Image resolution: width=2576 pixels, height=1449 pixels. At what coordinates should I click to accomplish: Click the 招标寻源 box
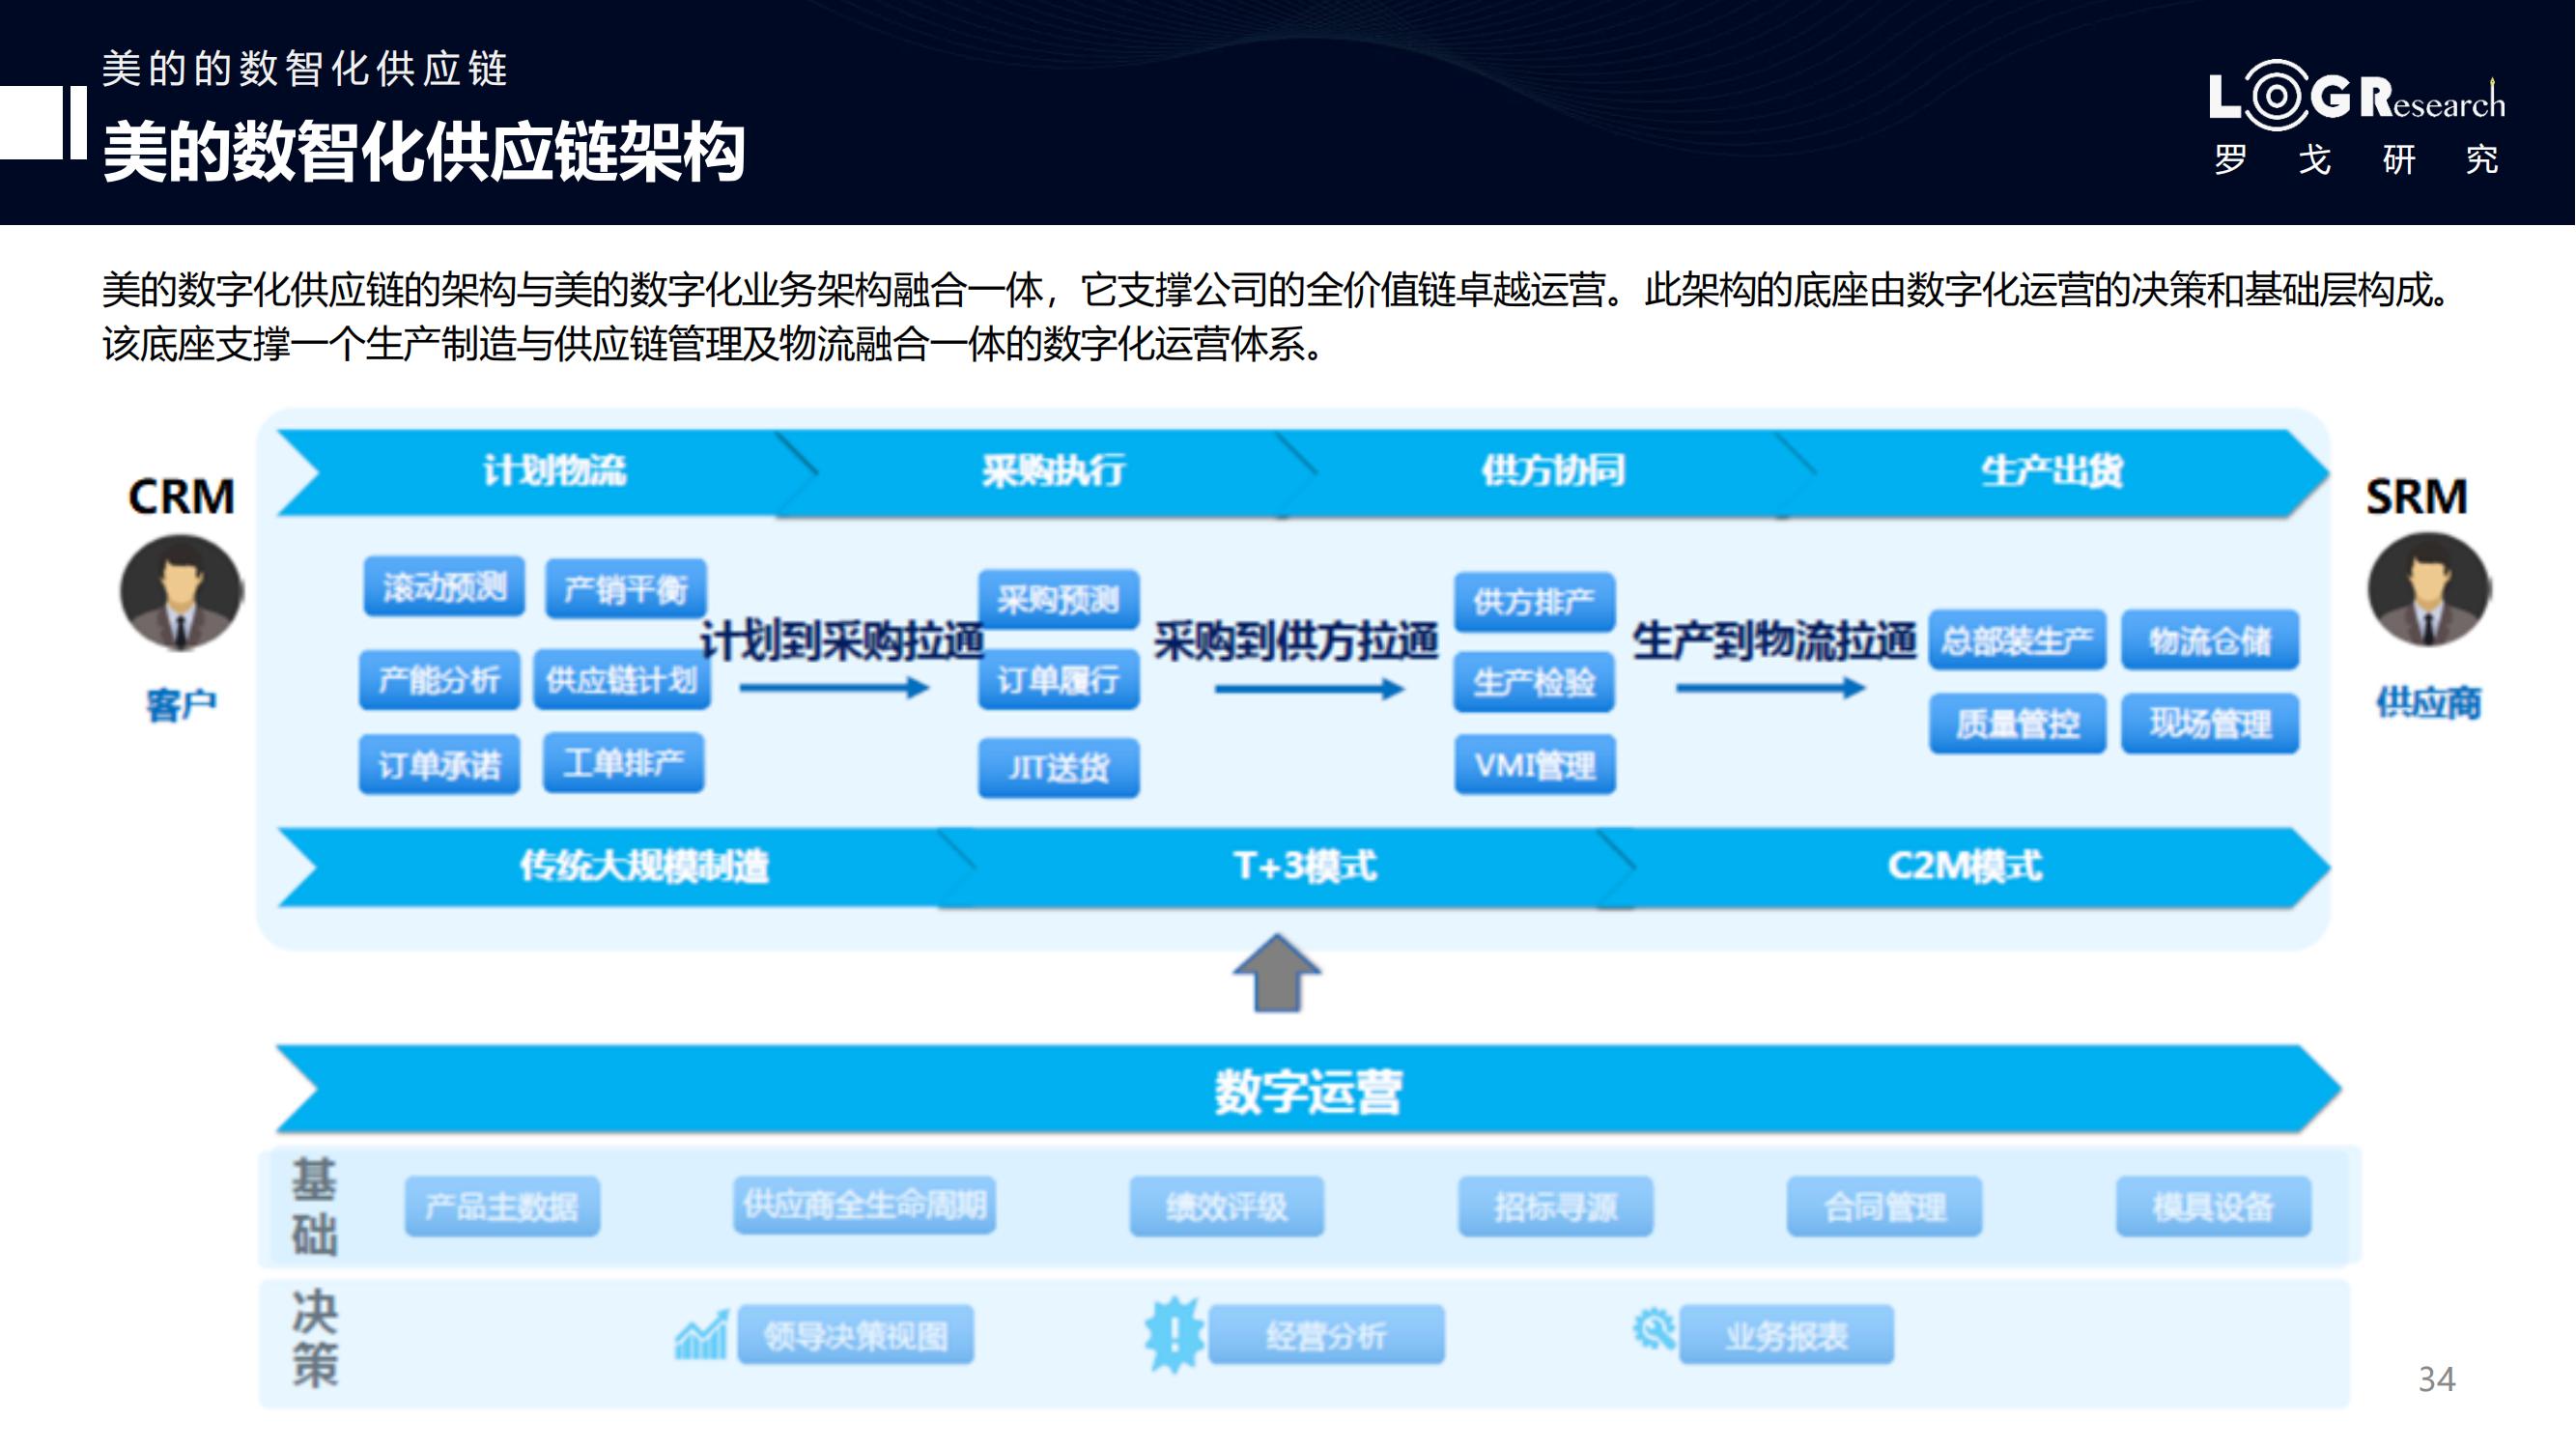click(1555, 1207)
